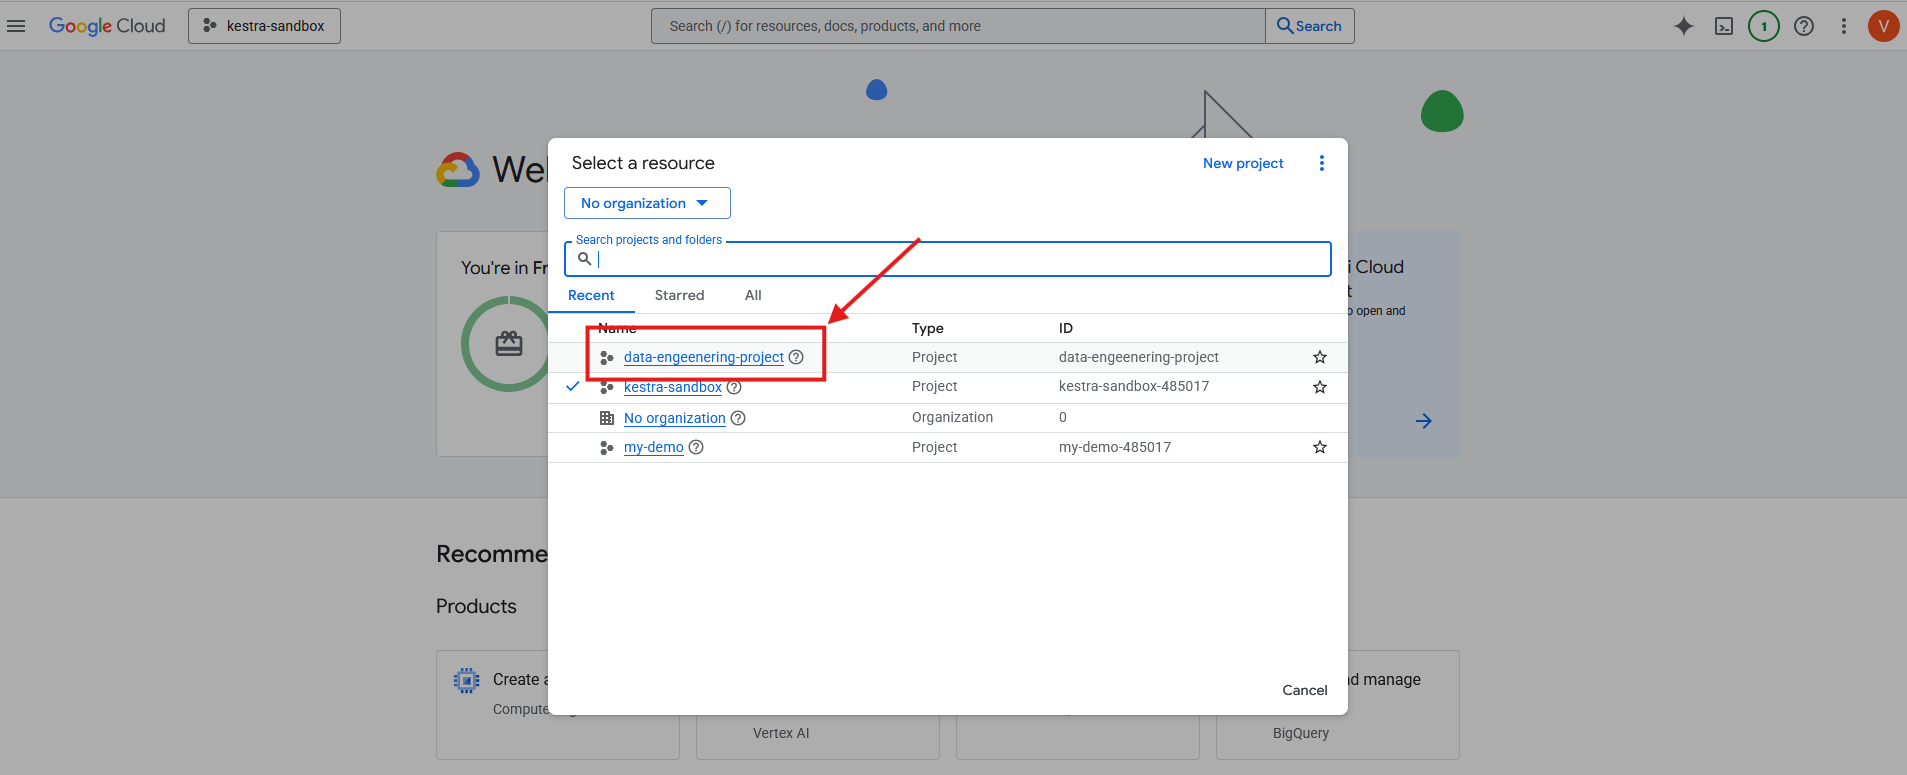Click the user account avatar
1907x775 pixels.
point(1883,26)
